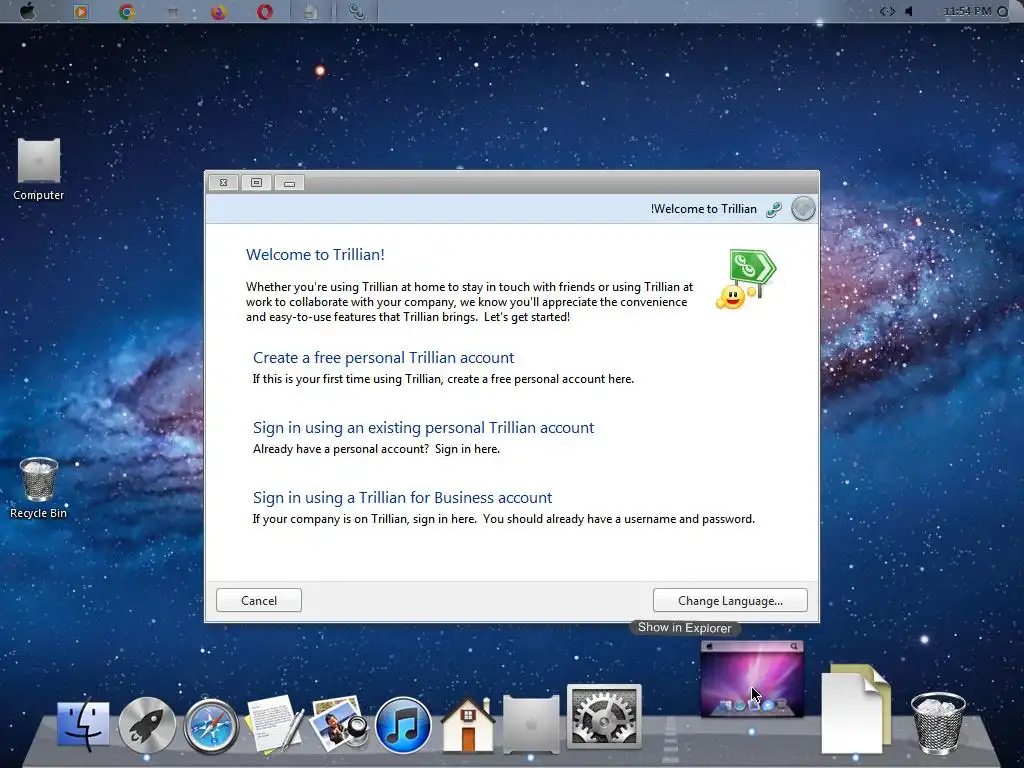The width and height of the screenshot is (1024, 768).
Task: Click the Show in Explorer tooltip label
Action: pyautogui.click(x=684, y=628)
